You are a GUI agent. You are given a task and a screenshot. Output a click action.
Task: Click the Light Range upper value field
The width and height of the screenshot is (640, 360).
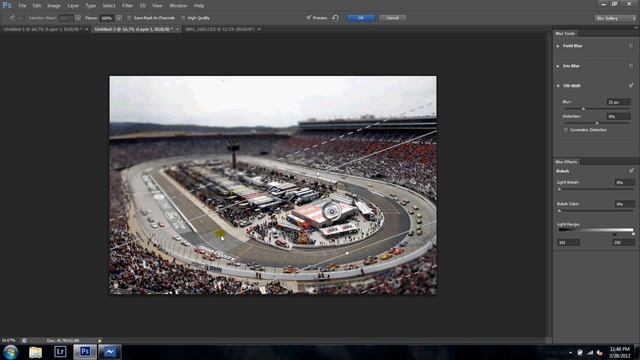[623, 242]
